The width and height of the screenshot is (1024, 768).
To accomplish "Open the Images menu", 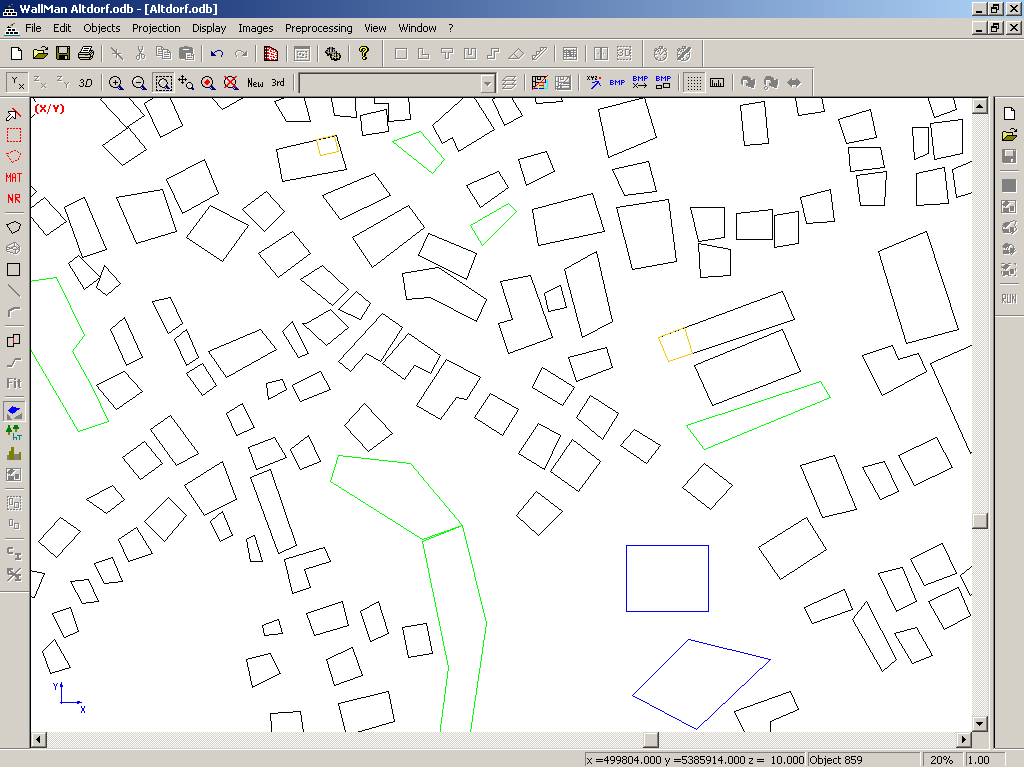I will [256, 28].
